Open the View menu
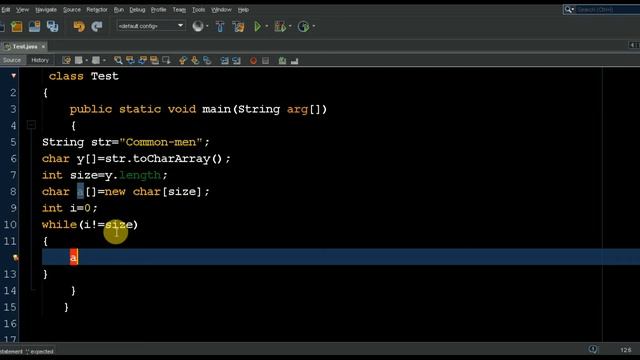Viewport: 640px width, 360px height. [22, 9]
